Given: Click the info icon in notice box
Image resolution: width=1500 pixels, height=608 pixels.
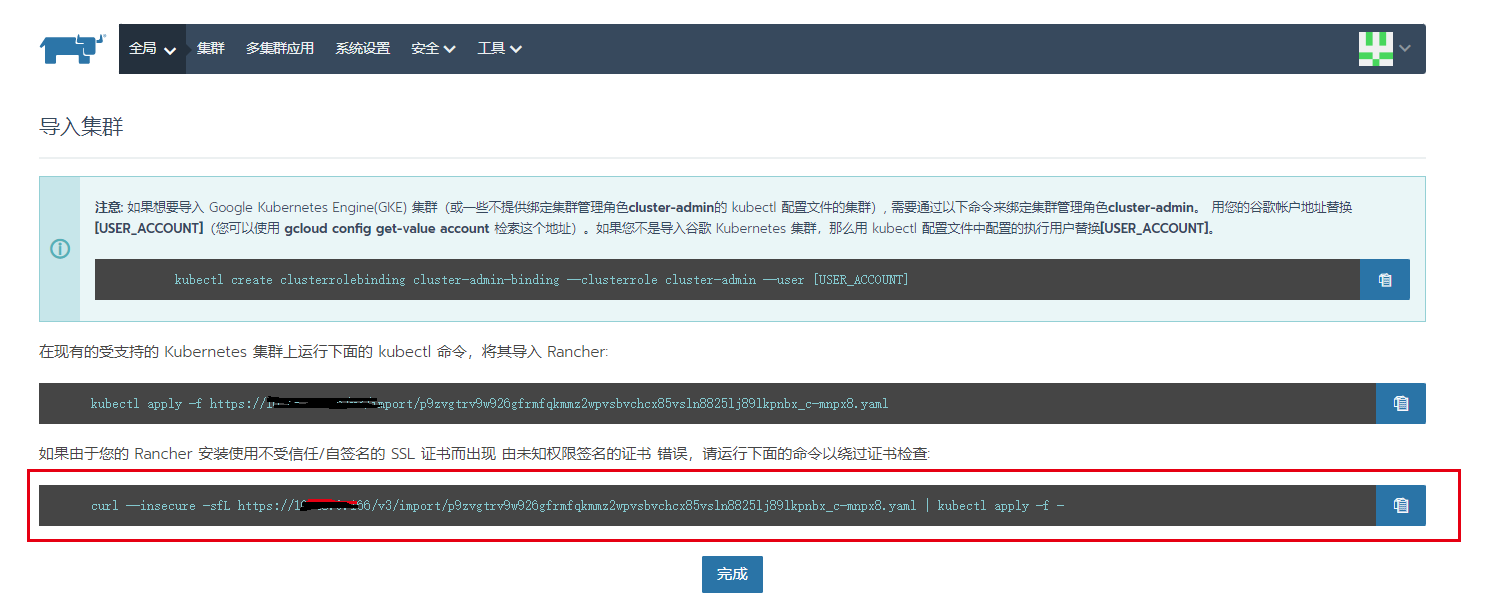Looking at the screenshot, I should [x=60, y=249].
